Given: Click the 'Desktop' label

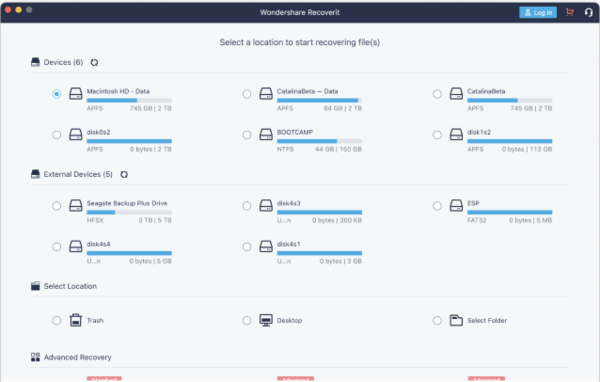Looking at the screenshot, I should click(x=289, y=320).
